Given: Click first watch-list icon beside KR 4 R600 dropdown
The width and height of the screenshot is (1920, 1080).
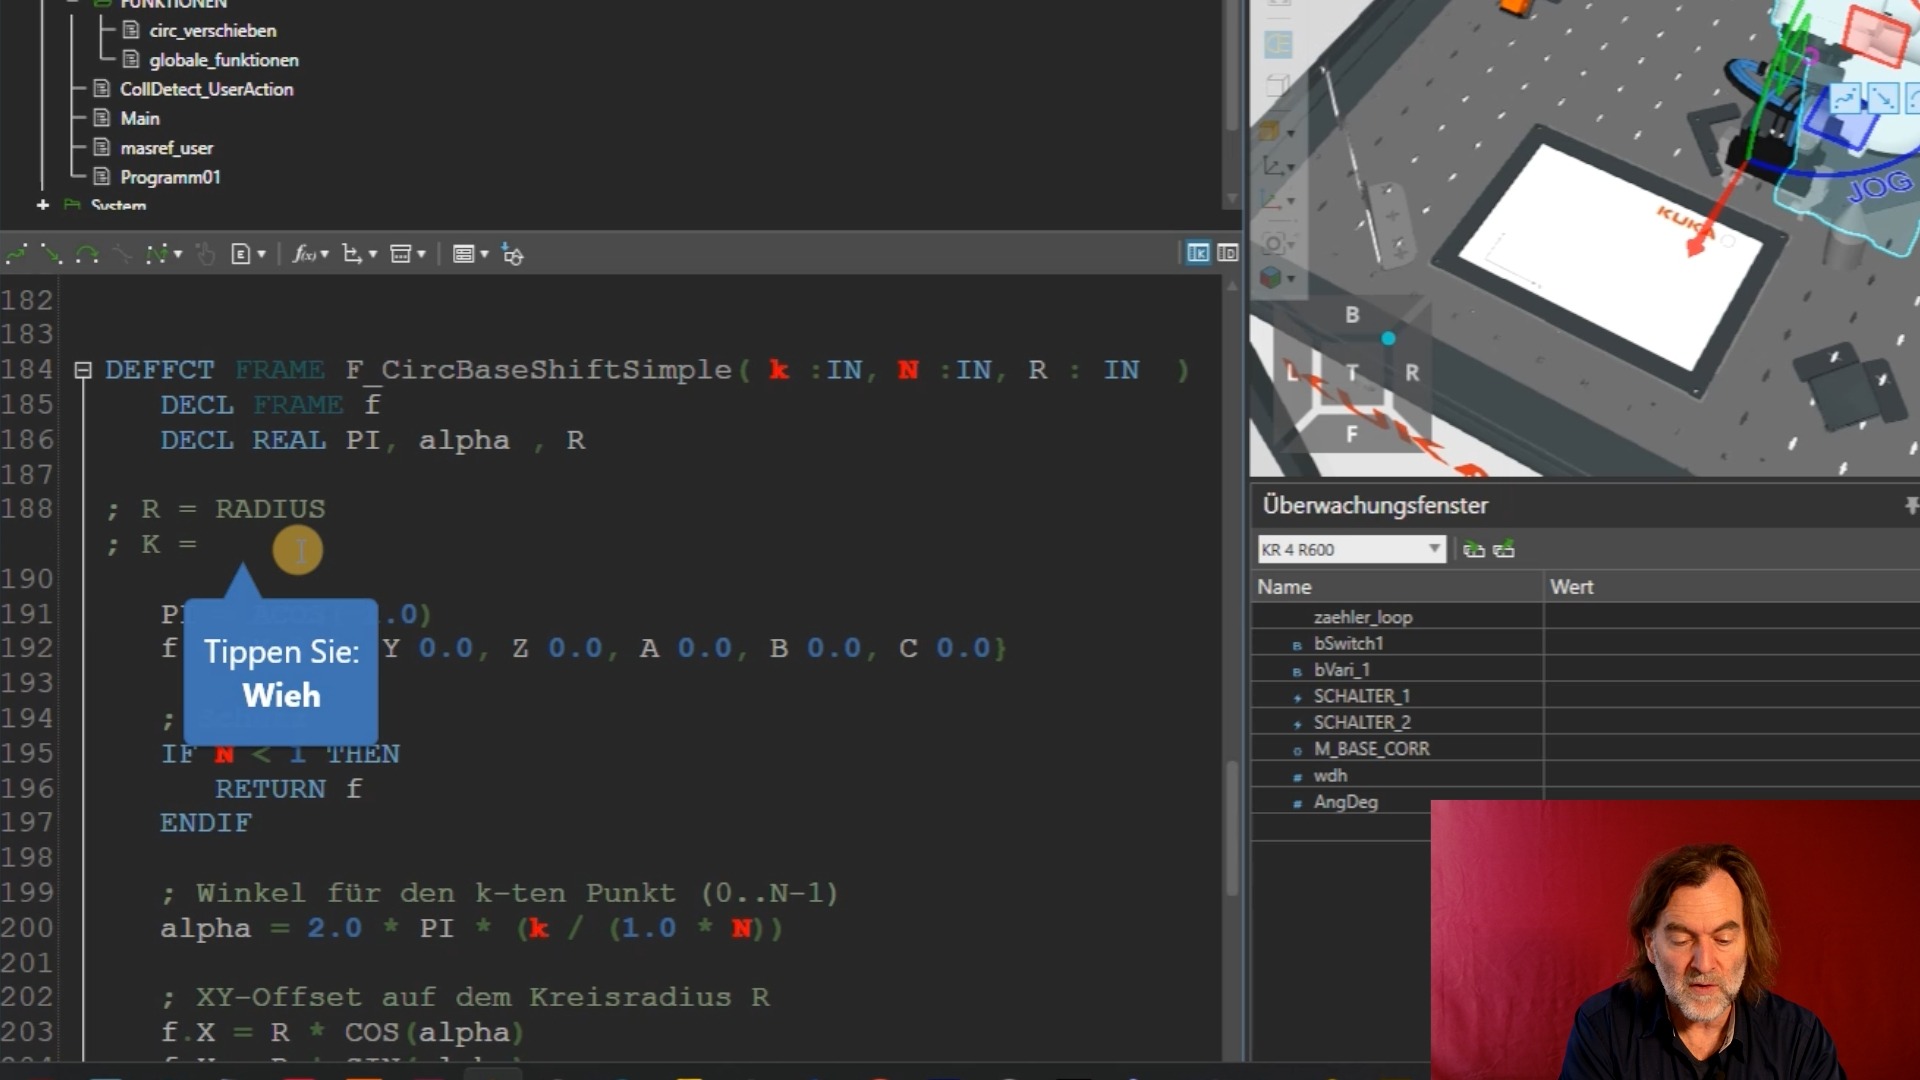Looking at the screenshot, I should pyautogui.click(x=1473, y=549).
